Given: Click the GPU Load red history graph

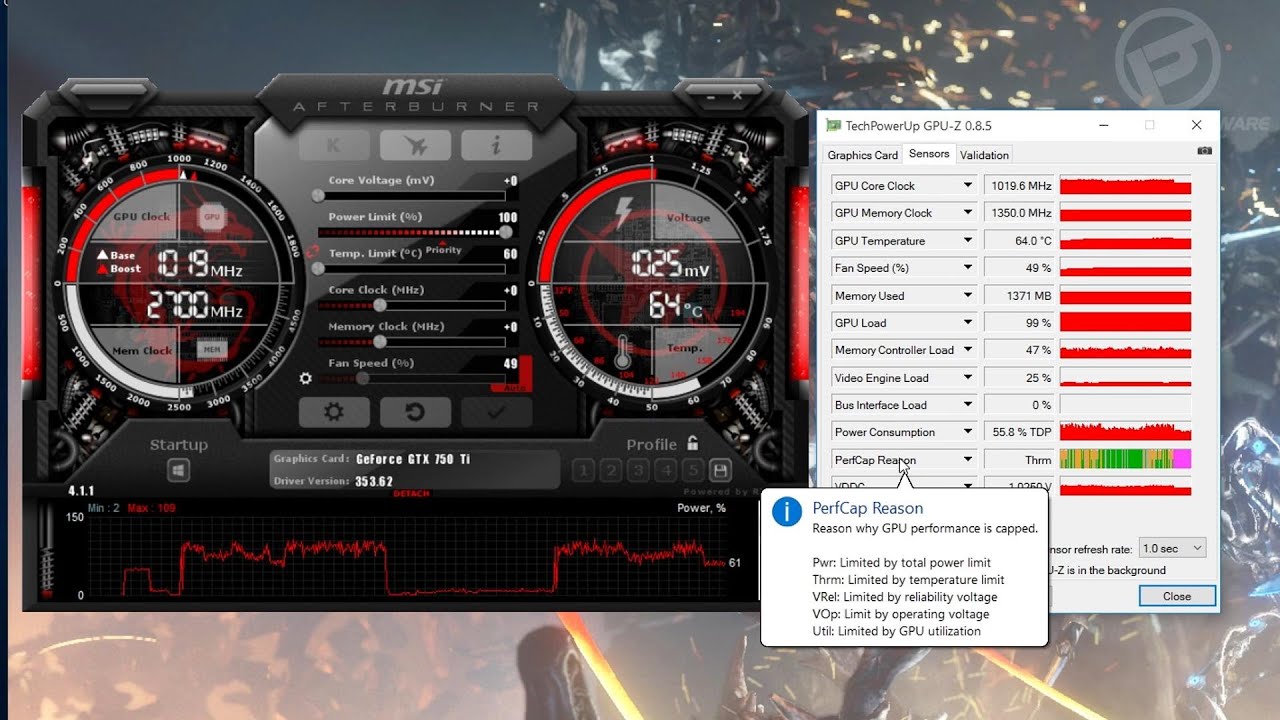Looking at the screenshot, I should [1125, 323].
